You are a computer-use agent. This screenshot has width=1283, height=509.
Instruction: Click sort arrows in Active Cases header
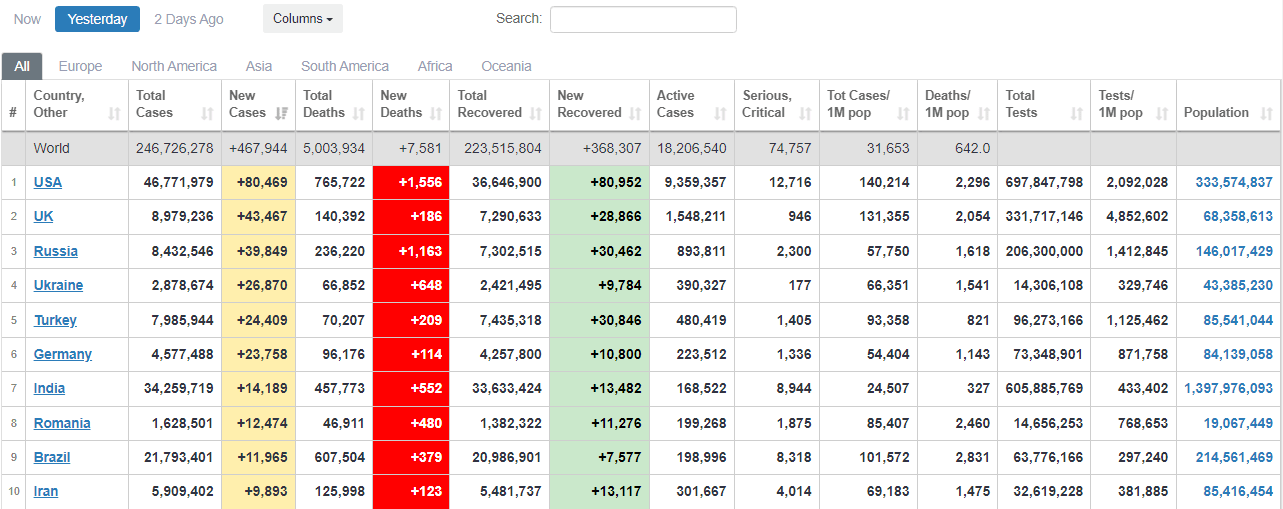coord(720,114)
